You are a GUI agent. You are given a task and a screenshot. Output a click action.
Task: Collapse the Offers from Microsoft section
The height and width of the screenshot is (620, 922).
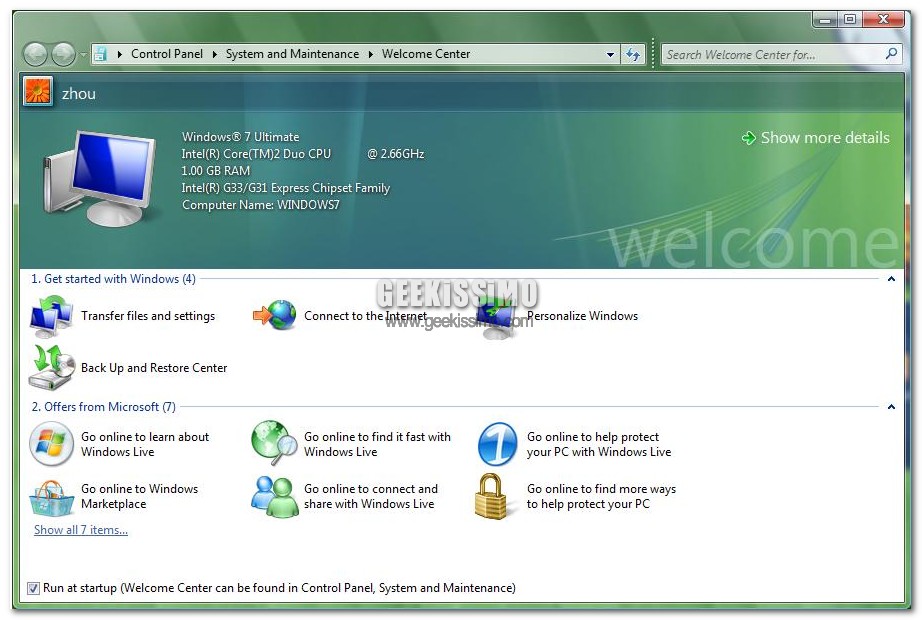pos(891,406)
